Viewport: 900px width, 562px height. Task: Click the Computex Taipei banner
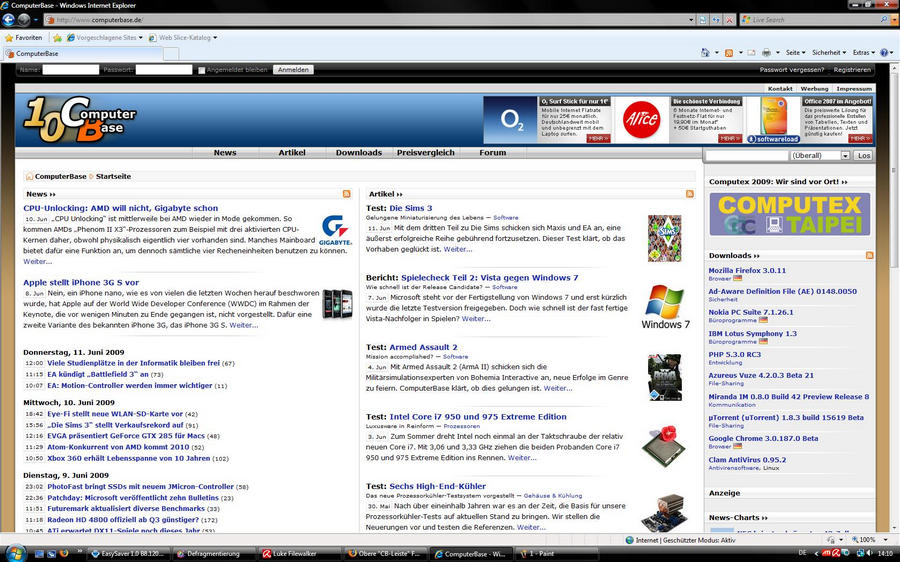tap(790, 214)
